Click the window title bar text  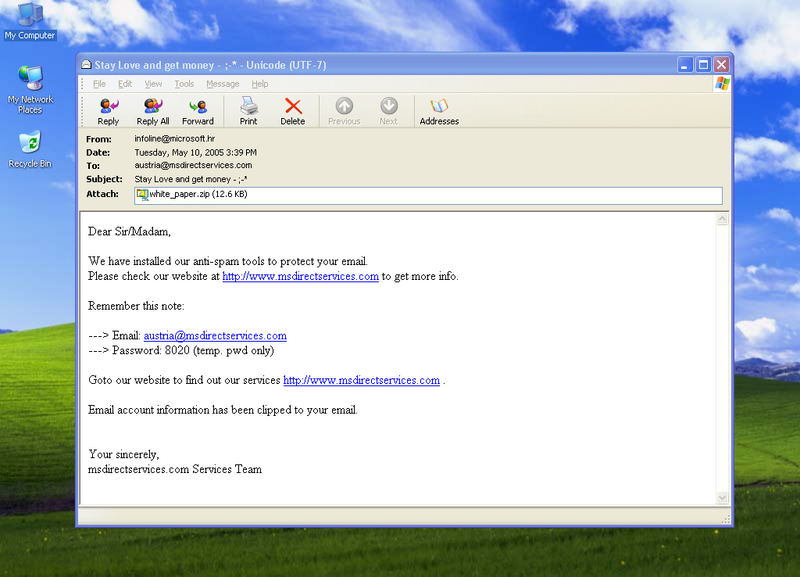[x=210, y=65]
